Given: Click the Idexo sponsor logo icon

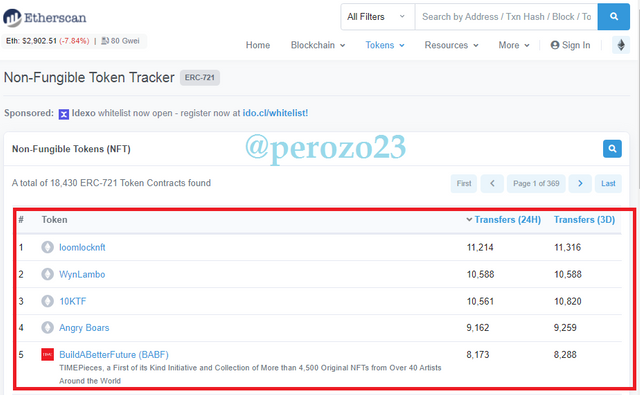Looking at the screenshot, I should click(x=64, y=114).
